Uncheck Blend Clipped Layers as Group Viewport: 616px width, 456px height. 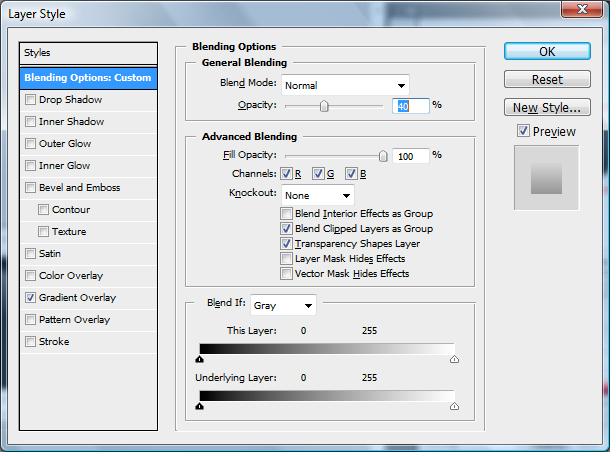[x=286, y=229]
